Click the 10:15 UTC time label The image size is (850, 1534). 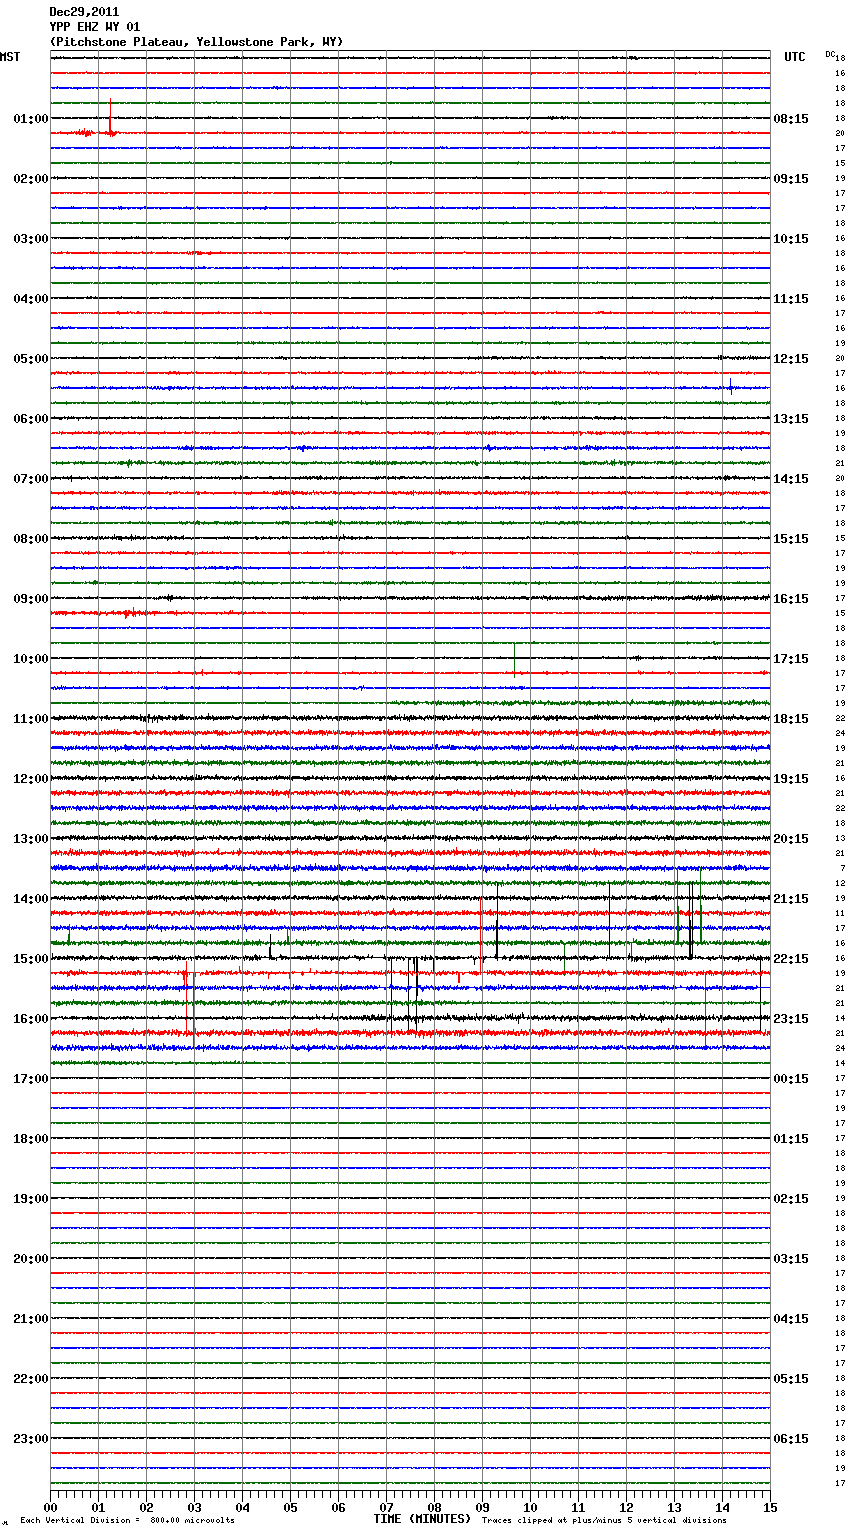[791, 239]
